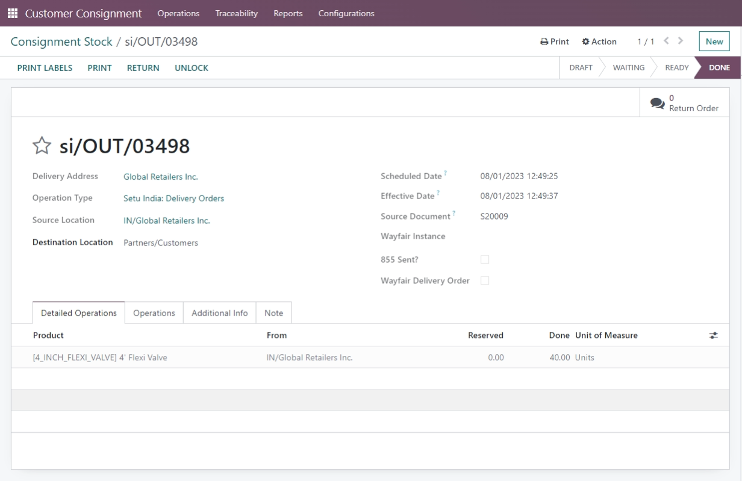Mark si/OUT/03498 as favorite with star

(42, 145)
